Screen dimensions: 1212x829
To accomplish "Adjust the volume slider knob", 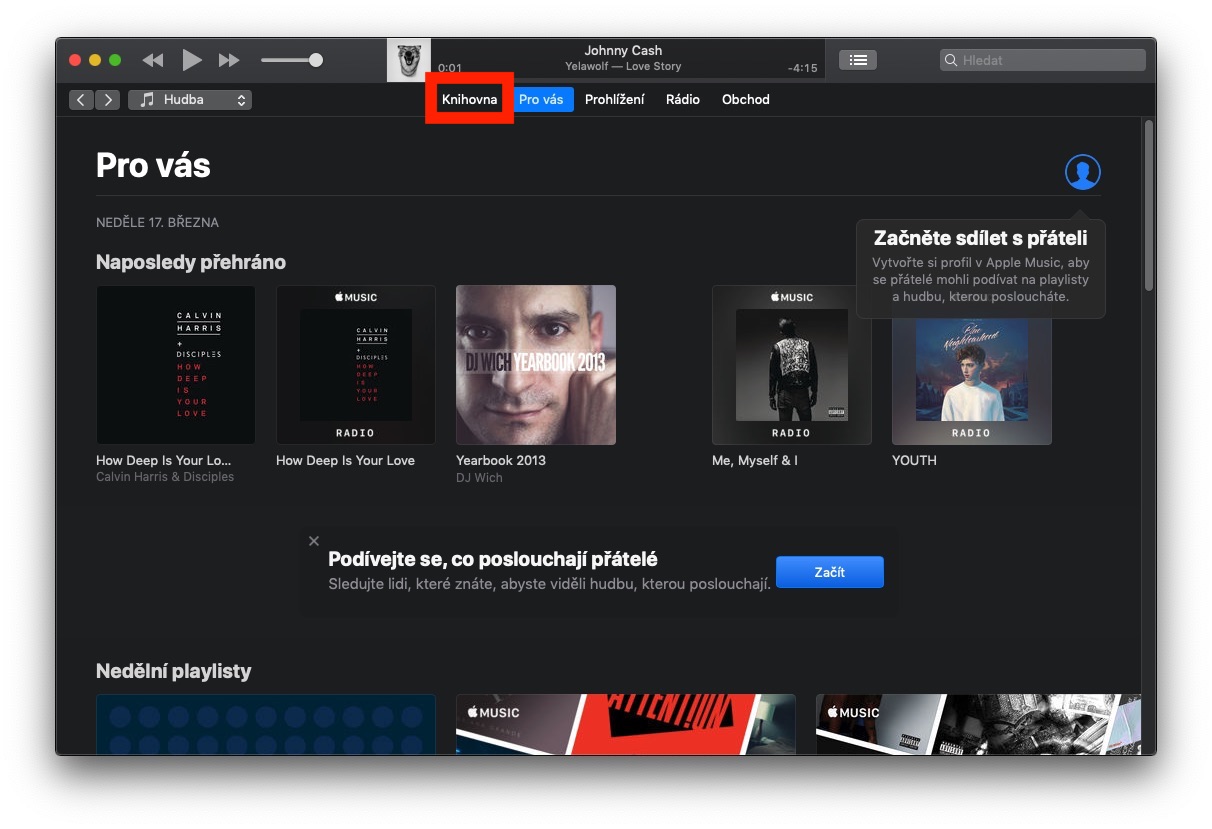I will tap(316, 60).
